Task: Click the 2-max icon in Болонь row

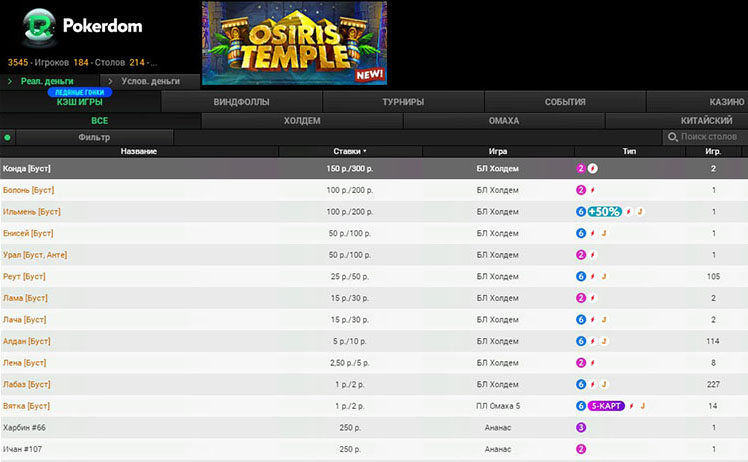Action: point(581,190)
